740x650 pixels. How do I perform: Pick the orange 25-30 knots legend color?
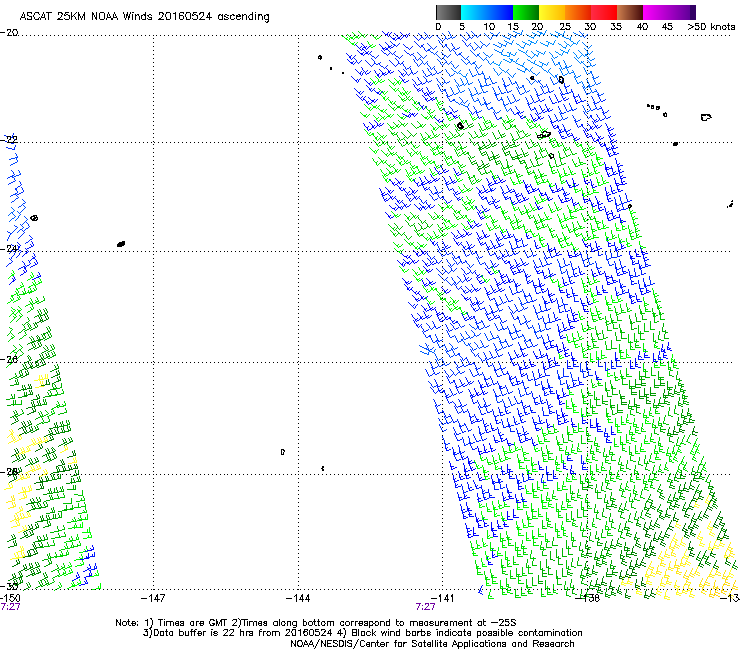tap(578, 12)
